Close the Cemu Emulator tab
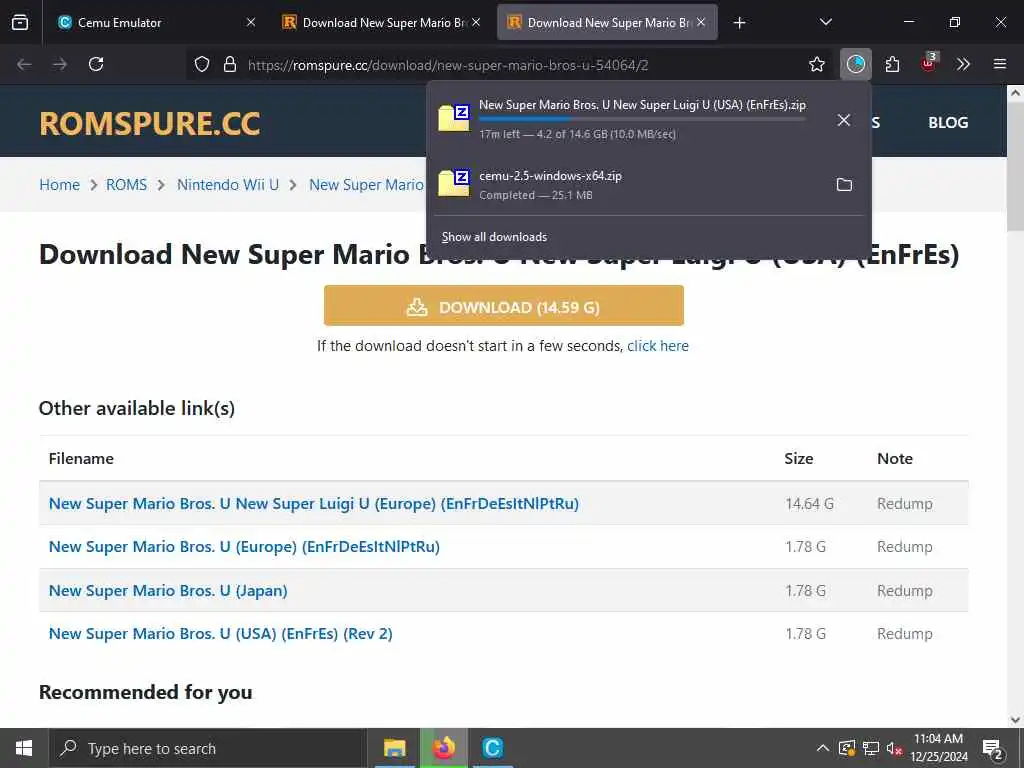Viewport: 1024px width, 768px height. (251, 22)
